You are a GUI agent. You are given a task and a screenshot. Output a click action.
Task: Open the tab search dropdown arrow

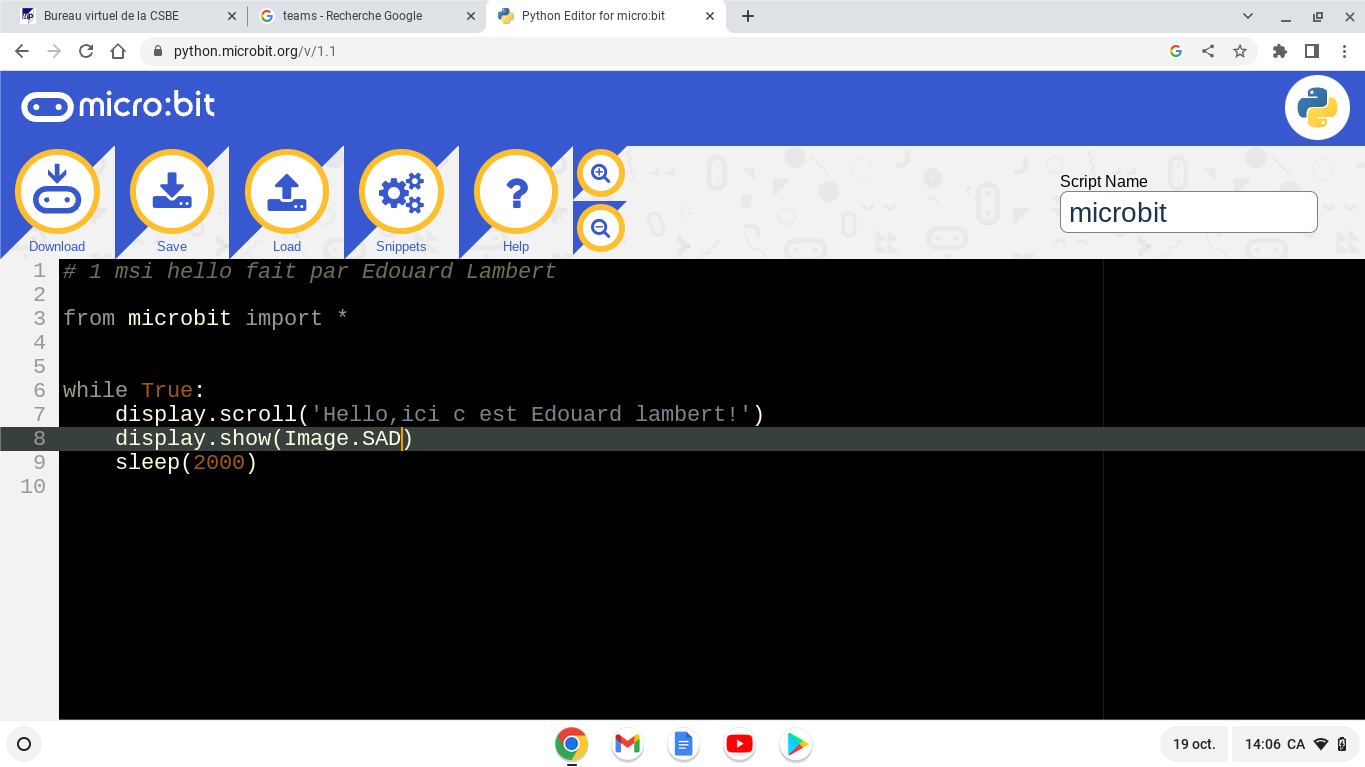(1248, 16)
